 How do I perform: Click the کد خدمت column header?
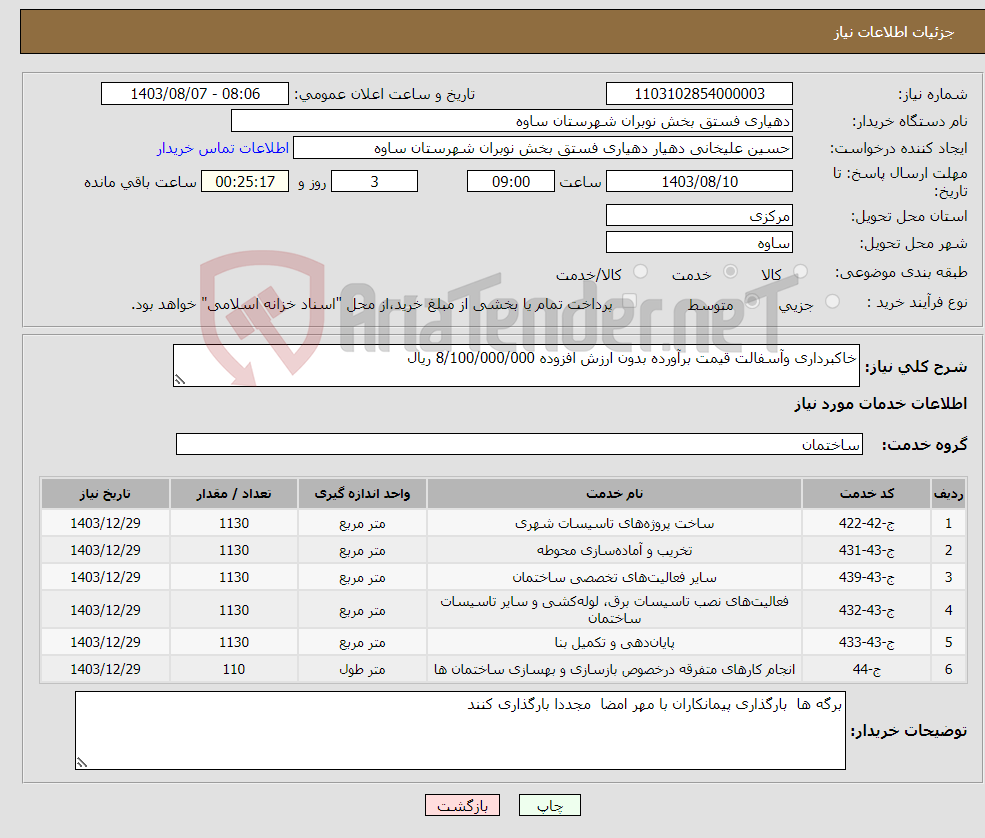[866, 494]
